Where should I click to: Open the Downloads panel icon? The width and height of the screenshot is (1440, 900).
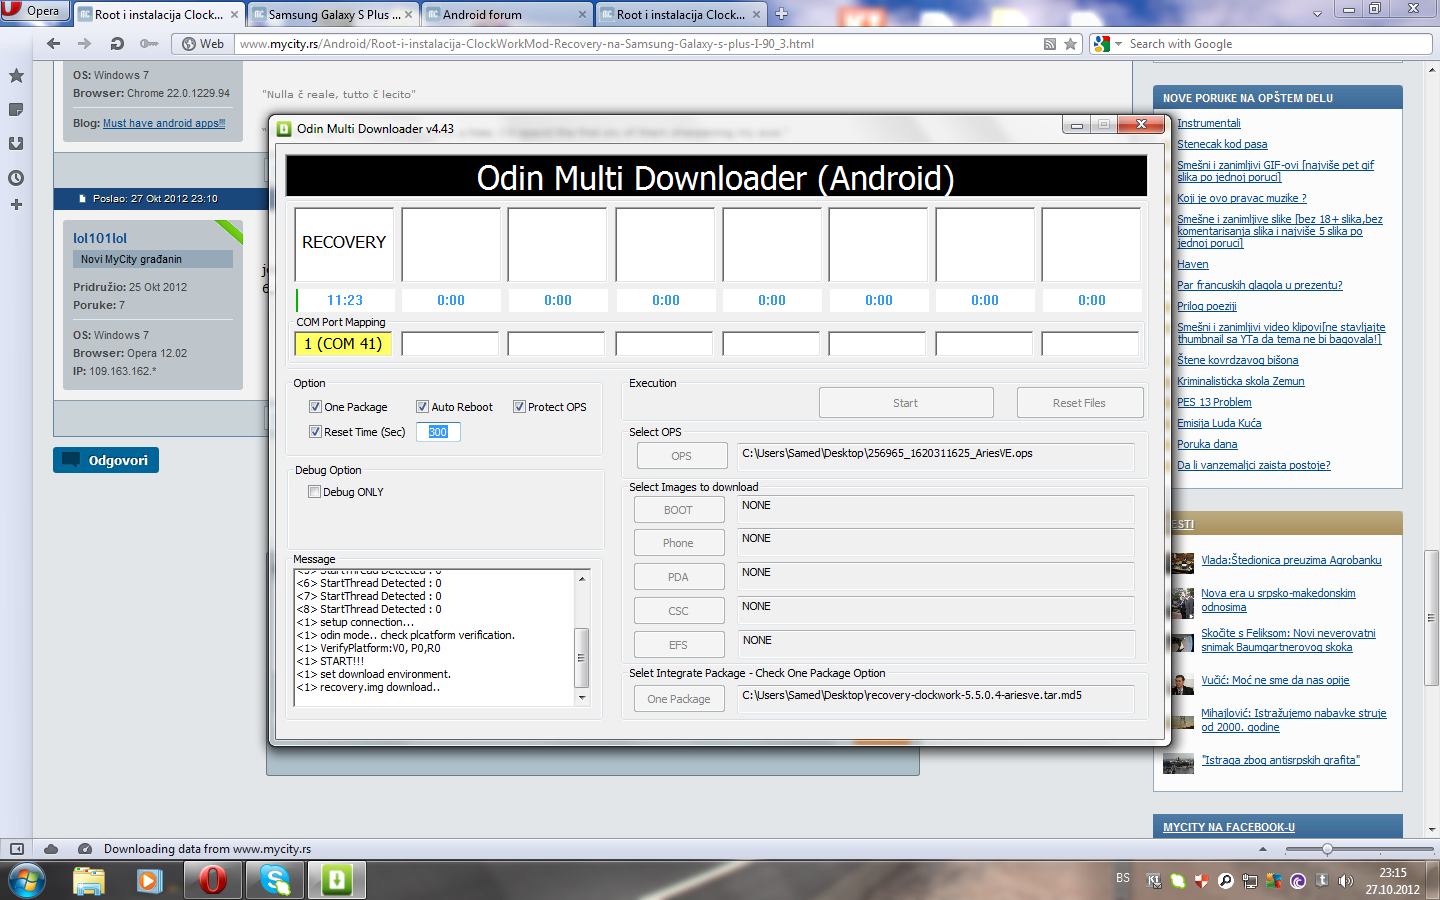pyautogui.click(x=16, y=144)
